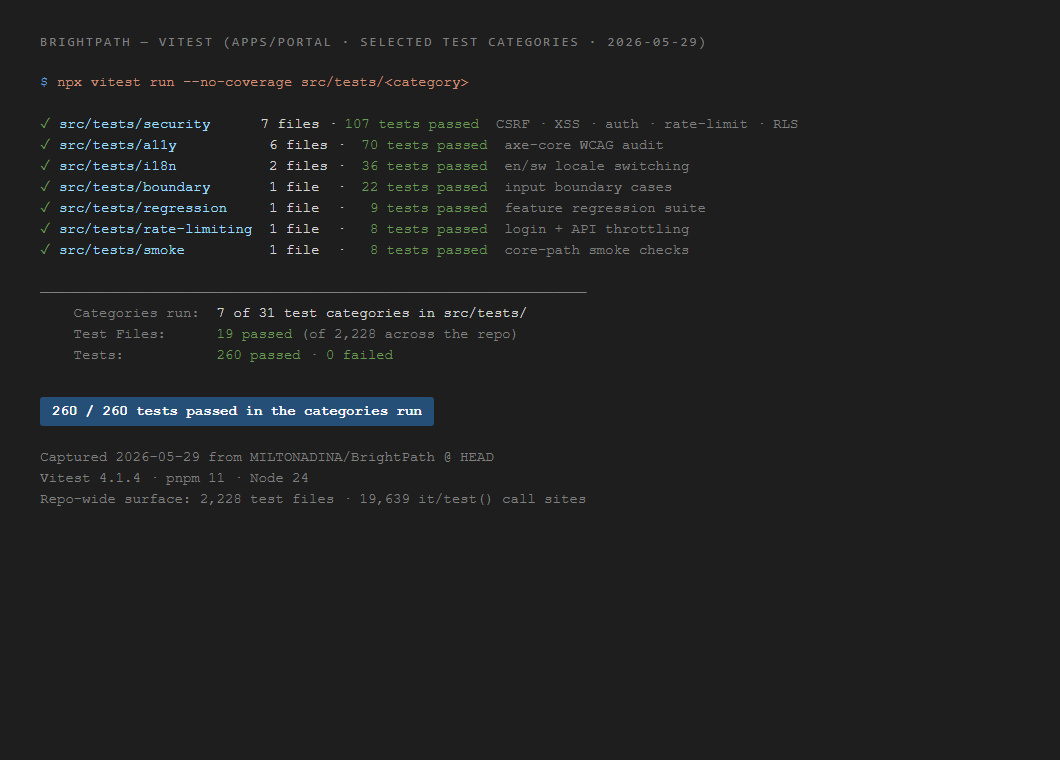Select the src/tests/rate-limiting path
This screenshot has width=1060, height=760.
point(155,229)
